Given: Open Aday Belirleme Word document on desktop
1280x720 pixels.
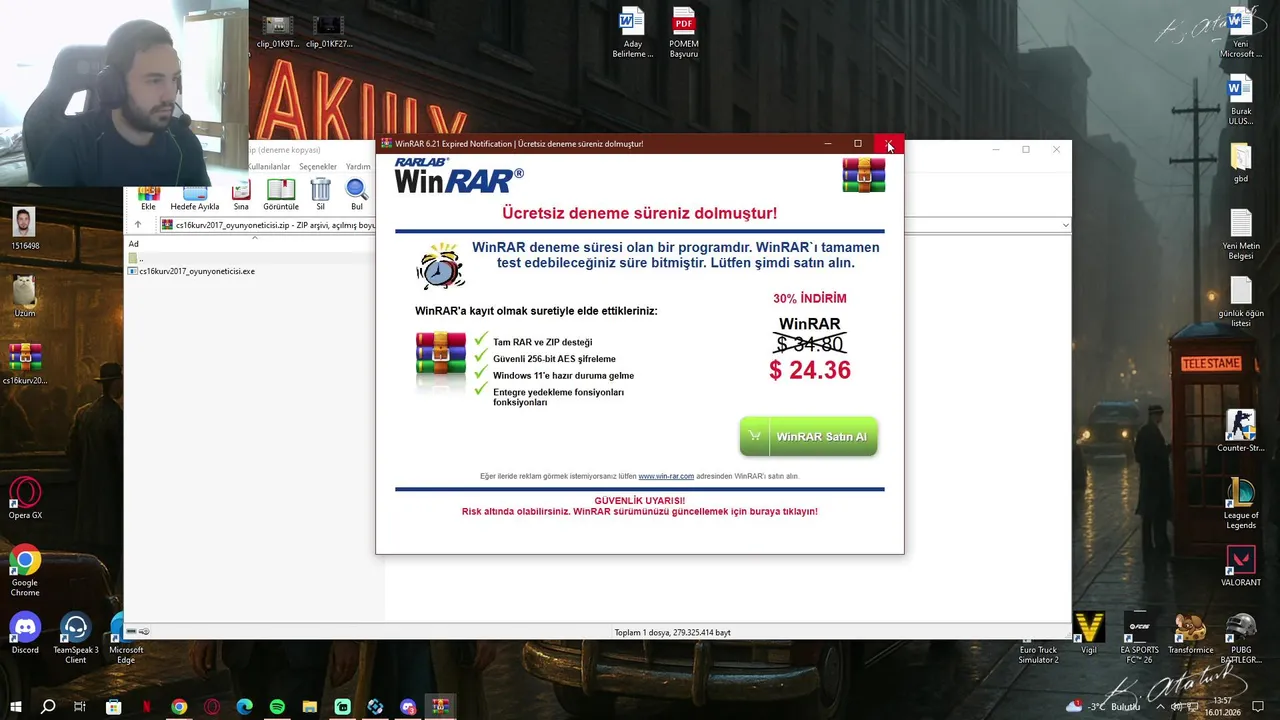Looking at the screenshot, I should tap(632, 33).
